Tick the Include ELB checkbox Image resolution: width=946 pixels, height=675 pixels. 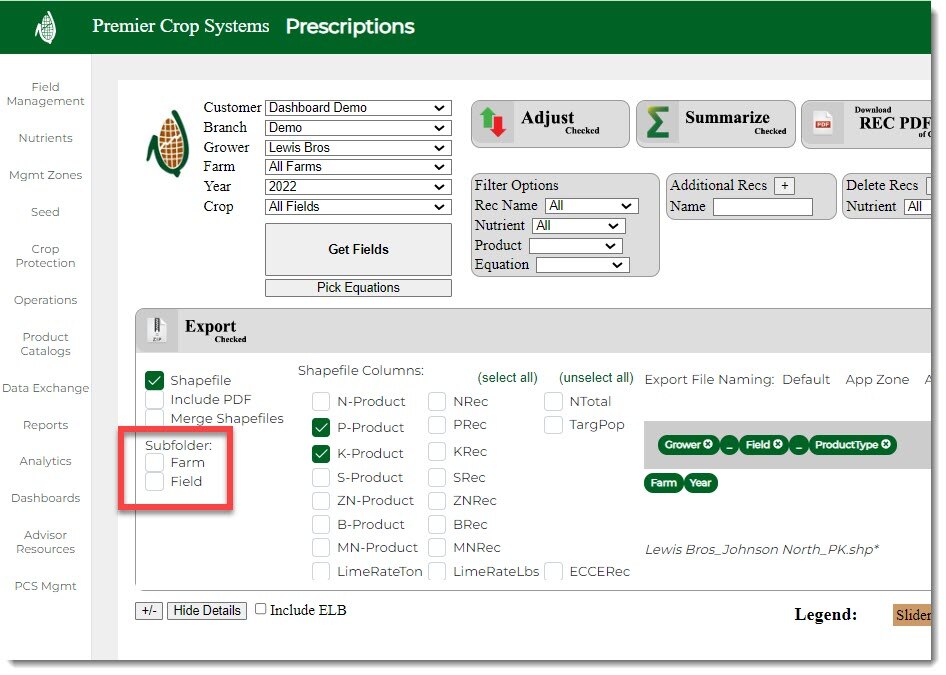261,609
